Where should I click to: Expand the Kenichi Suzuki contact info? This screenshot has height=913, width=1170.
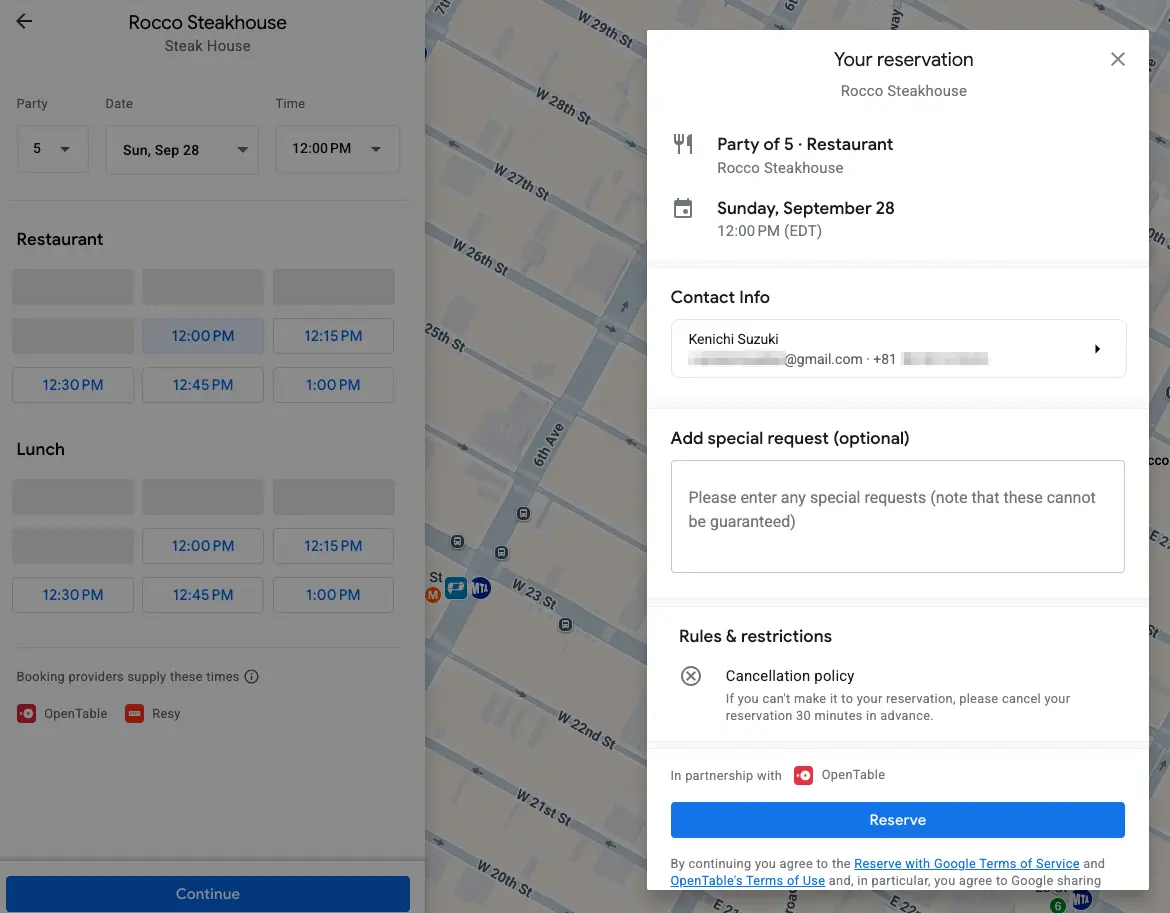point(898,348)
